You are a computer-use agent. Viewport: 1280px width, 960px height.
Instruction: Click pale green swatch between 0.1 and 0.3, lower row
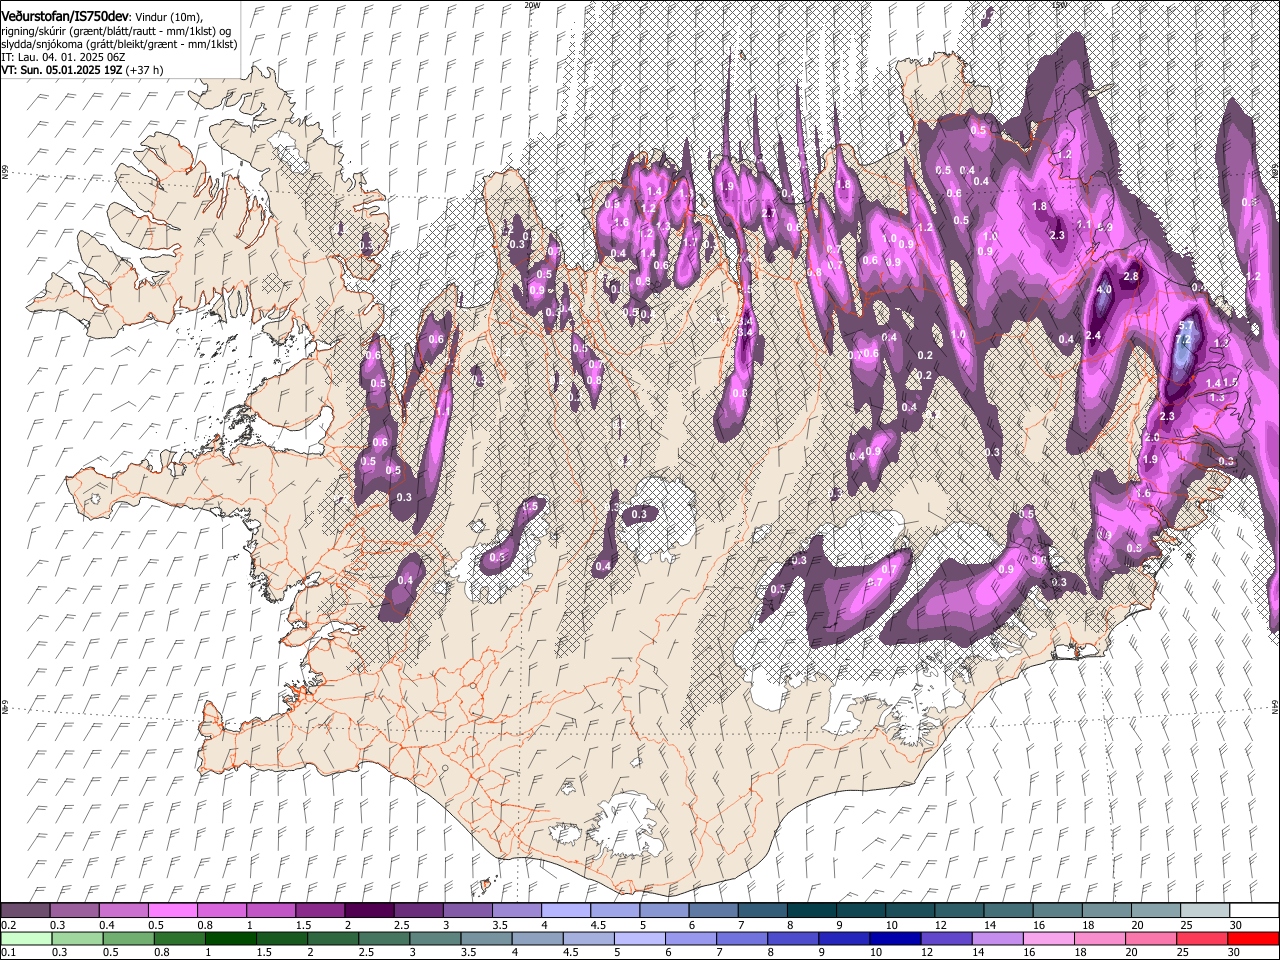coord(26,938)
